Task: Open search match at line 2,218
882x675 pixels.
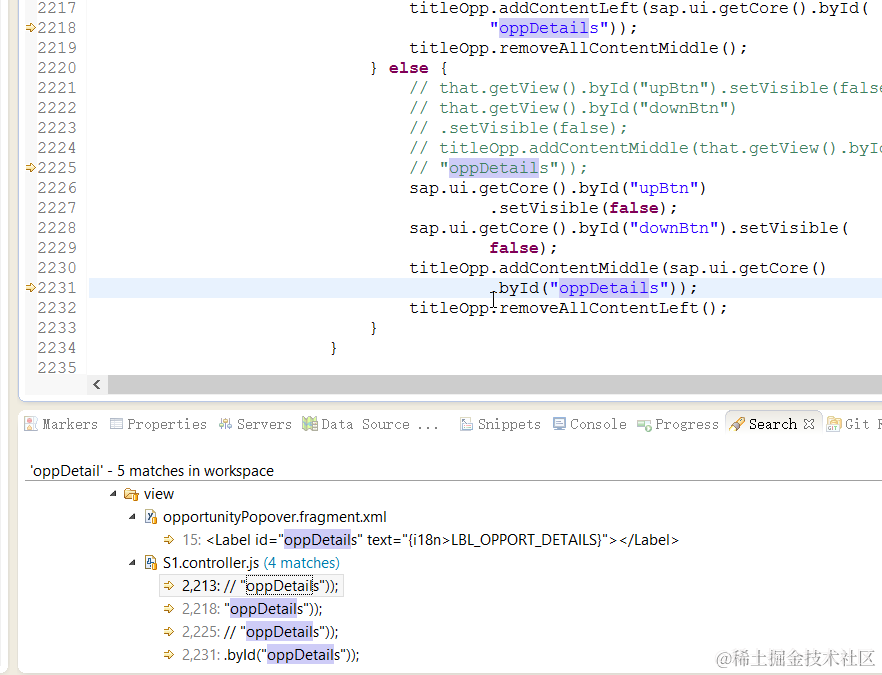Action: 252,609
